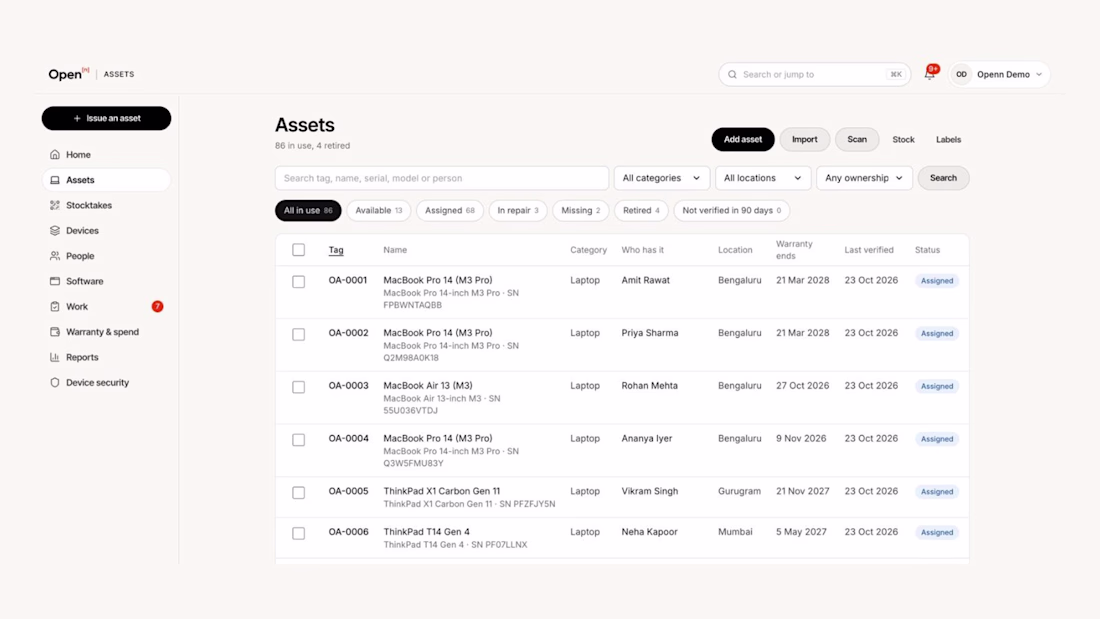Select Not verified in 90 days filter
The image size is (1100, 619).
click(x=732, y=211)
